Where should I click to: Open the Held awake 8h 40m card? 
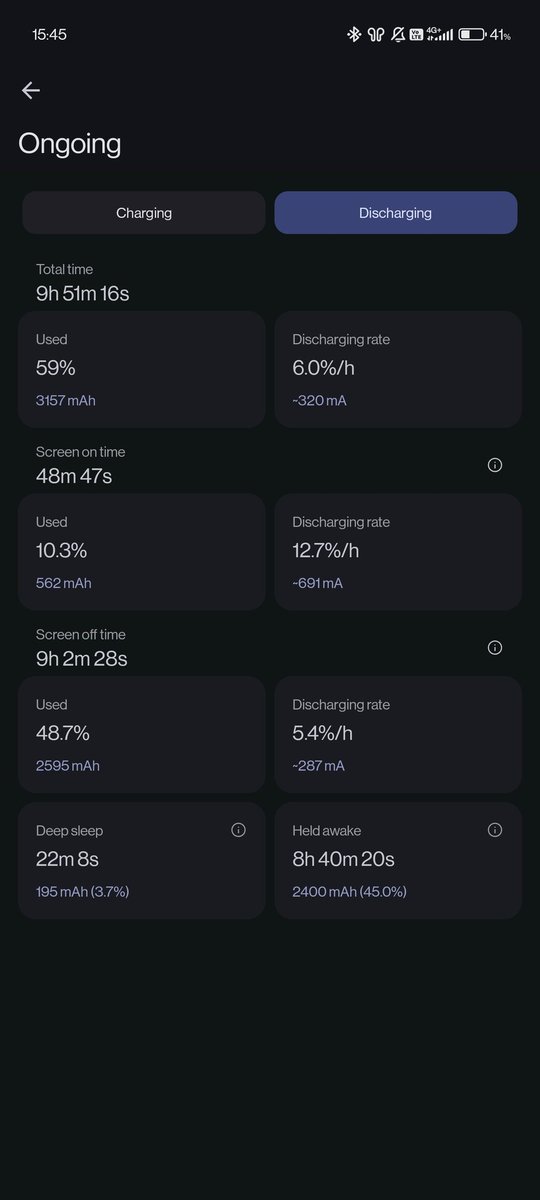pyautogui.click(x=398, y=860)
